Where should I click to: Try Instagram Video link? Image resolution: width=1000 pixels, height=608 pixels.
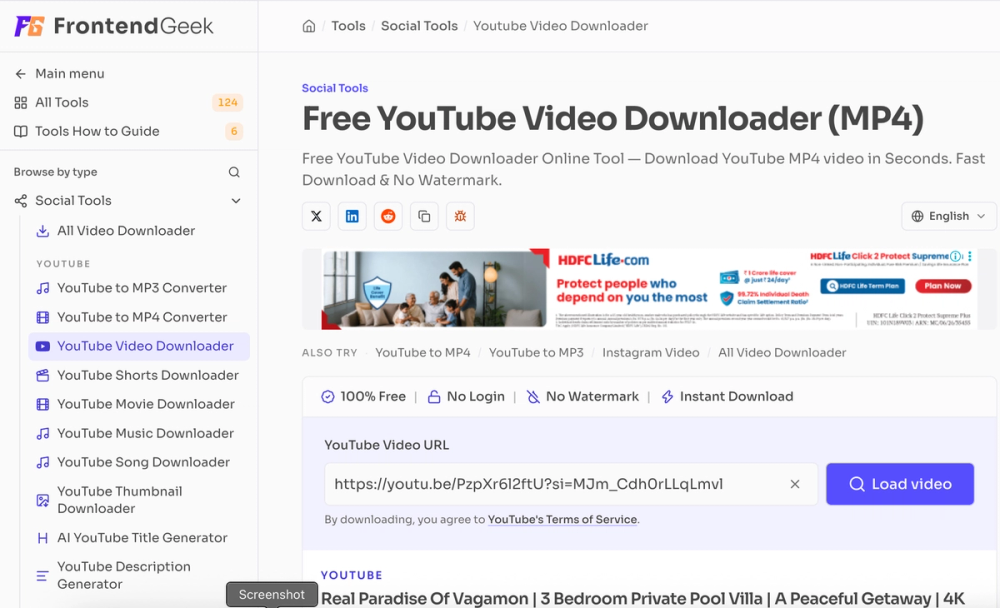(651, 353)
